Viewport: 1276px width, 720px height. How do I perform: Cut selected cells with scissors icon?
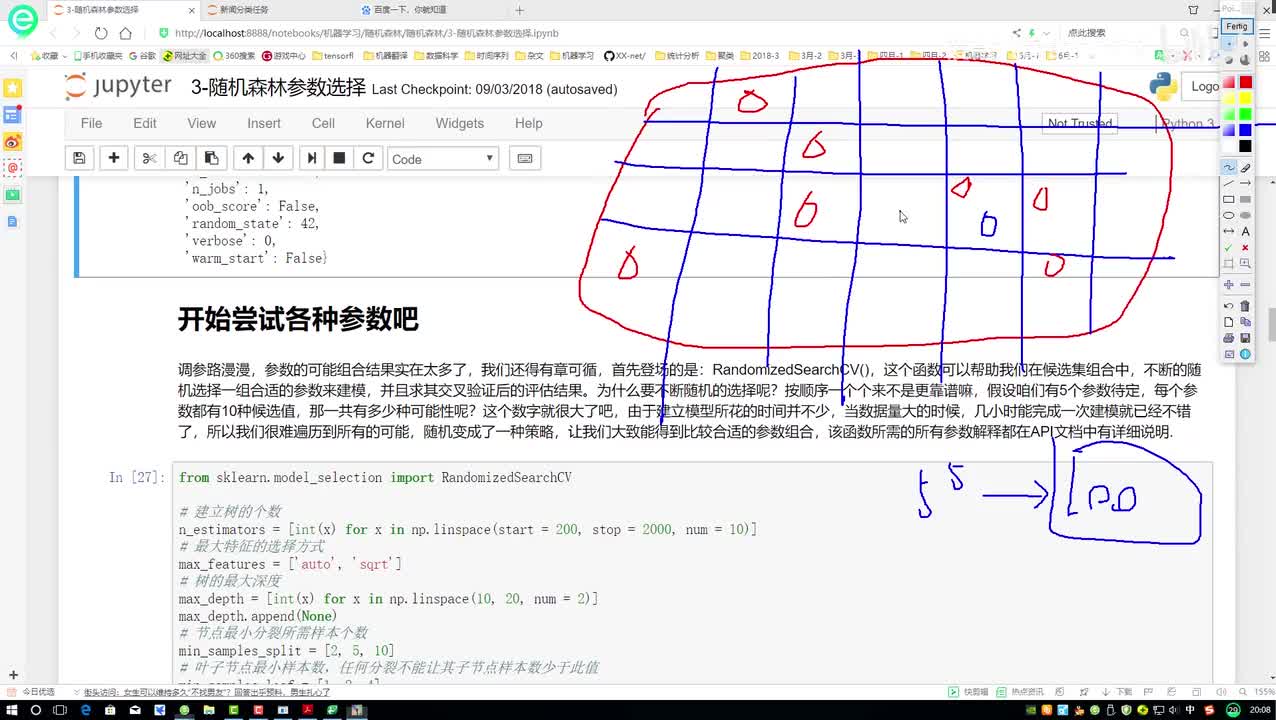pyautogui.click(x=149, y=158)
